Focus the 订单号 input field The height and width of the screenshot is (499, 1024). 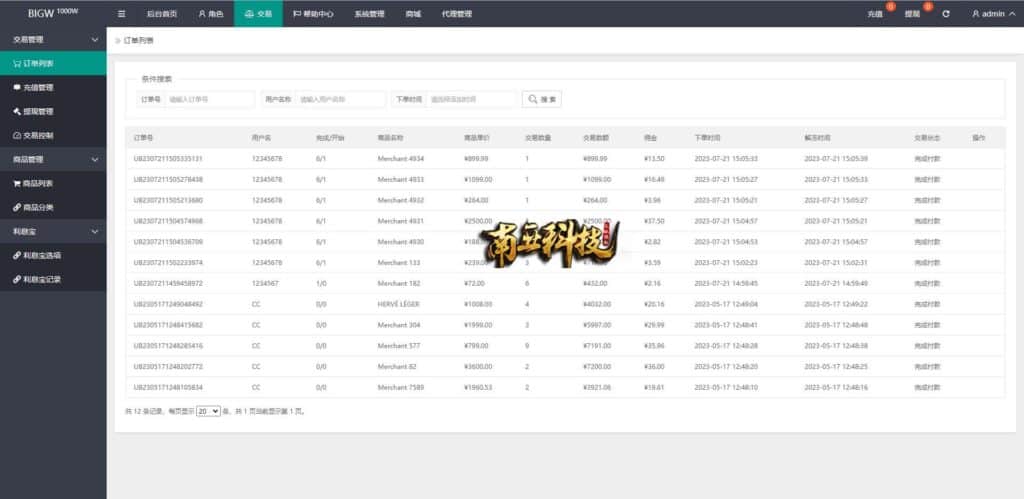click(210, 99)
